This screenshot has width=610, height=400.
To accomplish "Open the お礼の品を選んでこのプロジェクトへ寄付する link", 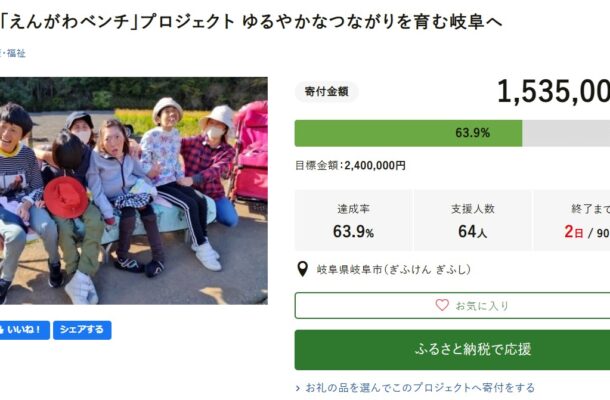I will pos(420,387).
